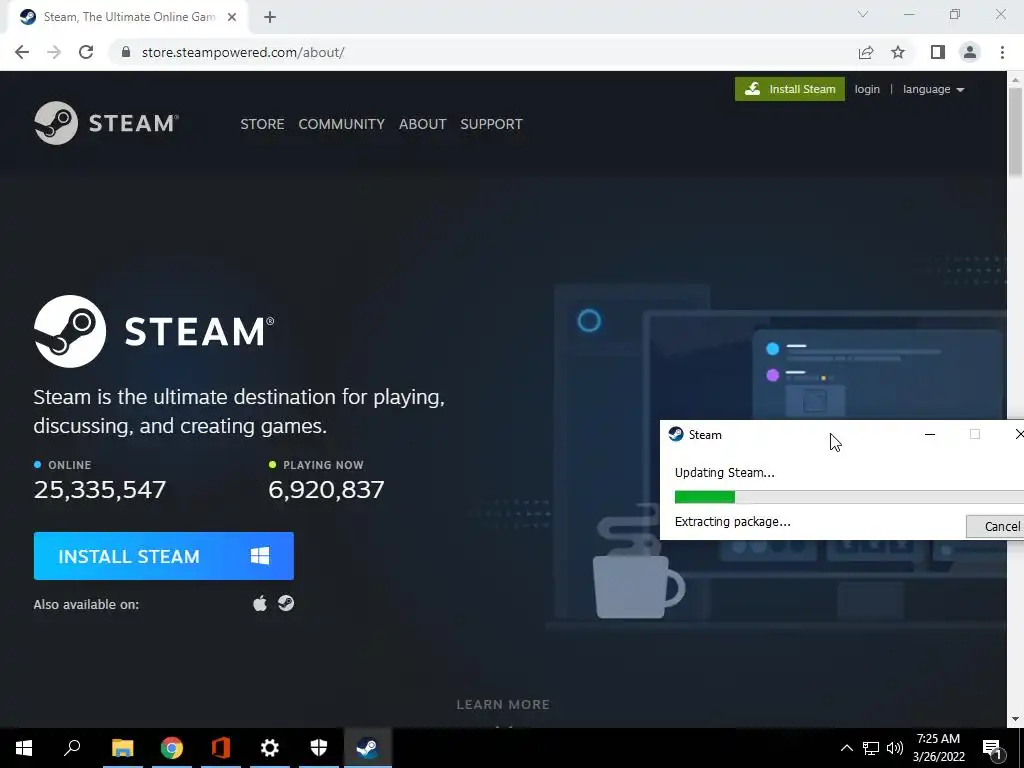Open the Windows Start menu
Screen dimensions: 1024x768
[24, 748]
